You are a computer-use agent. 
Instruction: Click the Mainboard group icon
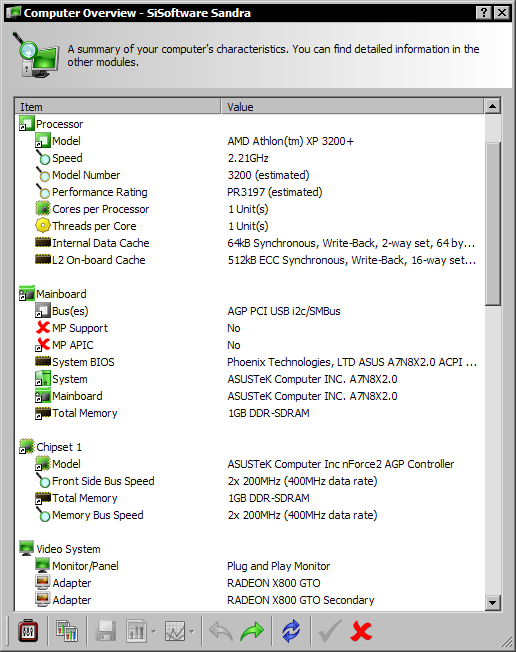point(27,294)
